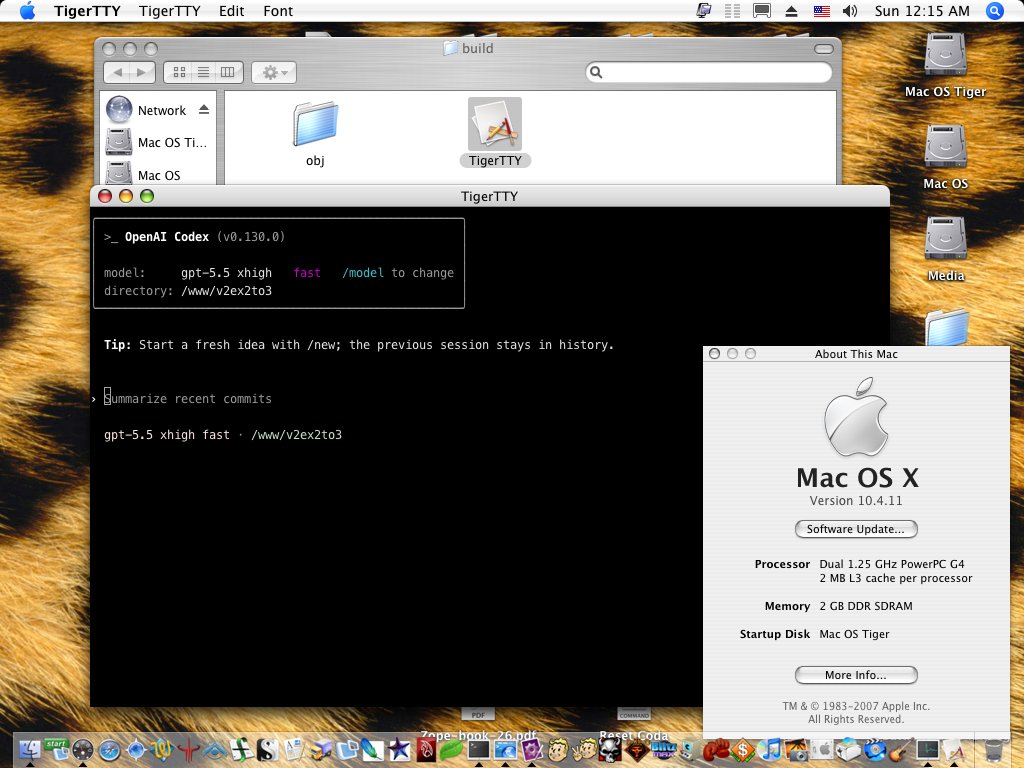Image resolution: width=1024 pixels, height=768 pixels.
Task: Click the Finder search field
Action: [709, 72]
